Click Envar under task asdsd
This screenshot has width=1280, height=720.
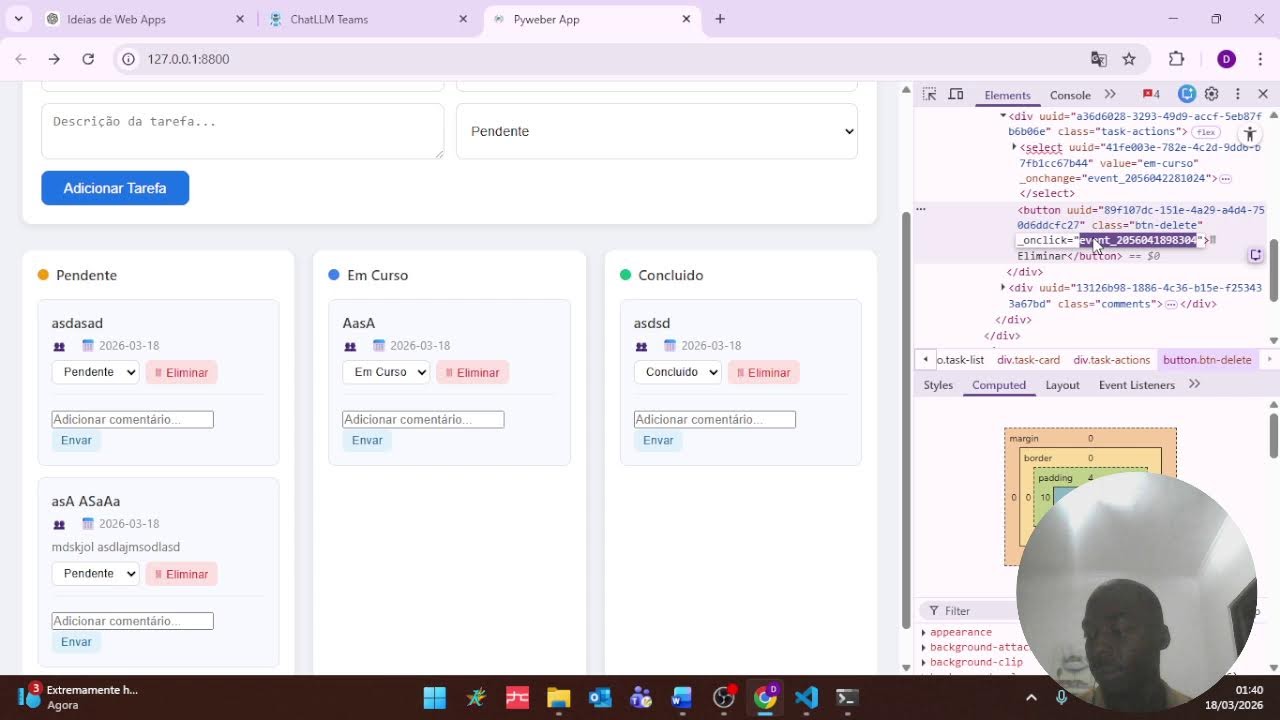(x=658, y=440)
